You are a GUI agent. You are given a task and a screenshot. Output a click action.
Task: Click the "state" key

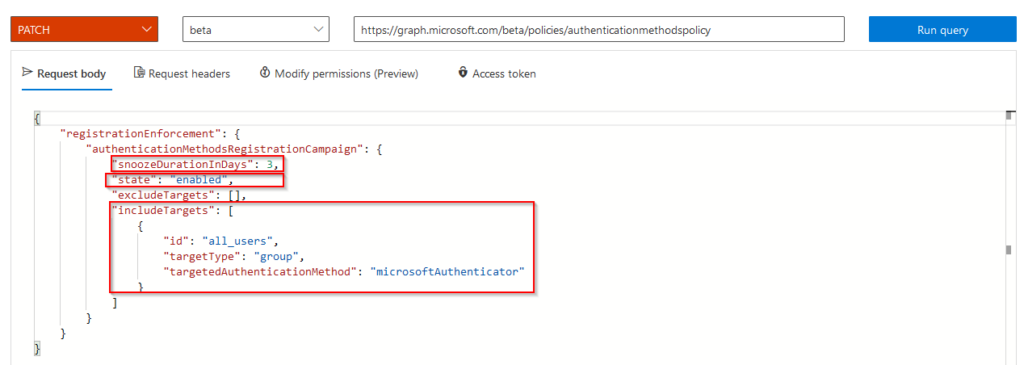click(x=134, y=179)
